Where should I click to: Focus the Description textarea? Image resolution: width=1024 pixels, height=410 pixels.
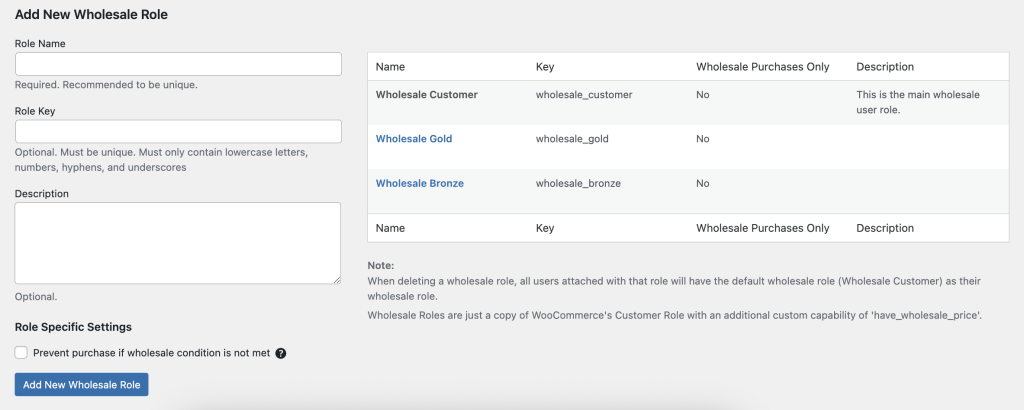(178, 243)
